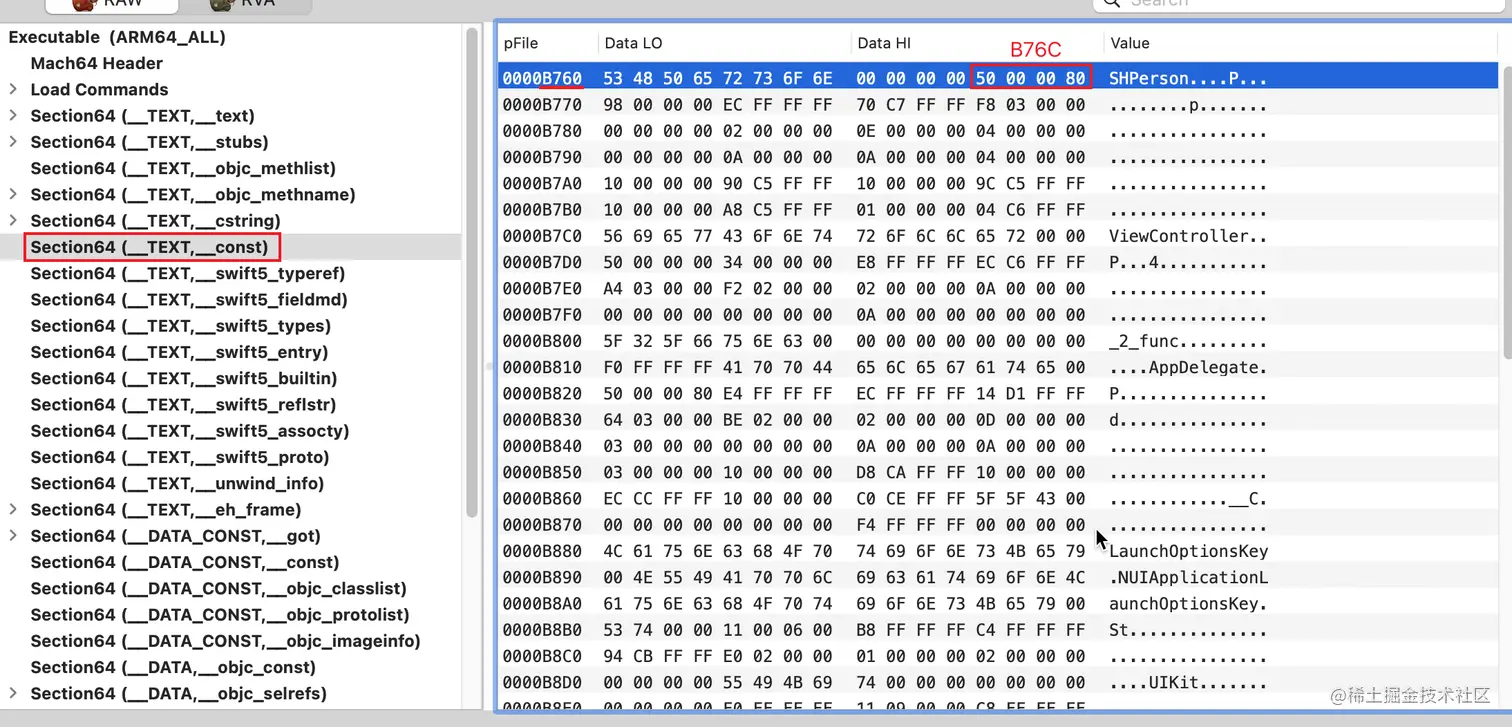This screenshot has height=727, width=1512.
Task: Open Section64 (__TEXT,__swift5_typeref)
Action: pyautogui.click(x=188, y=273)
